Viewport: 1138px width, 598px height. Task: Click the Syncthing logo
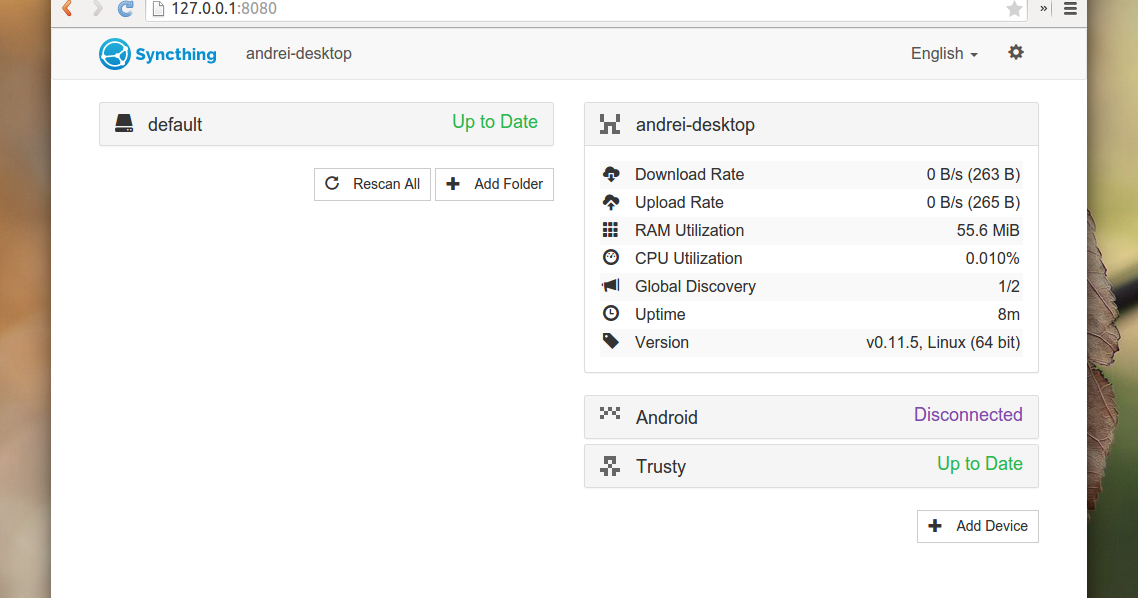coord(113,53)
